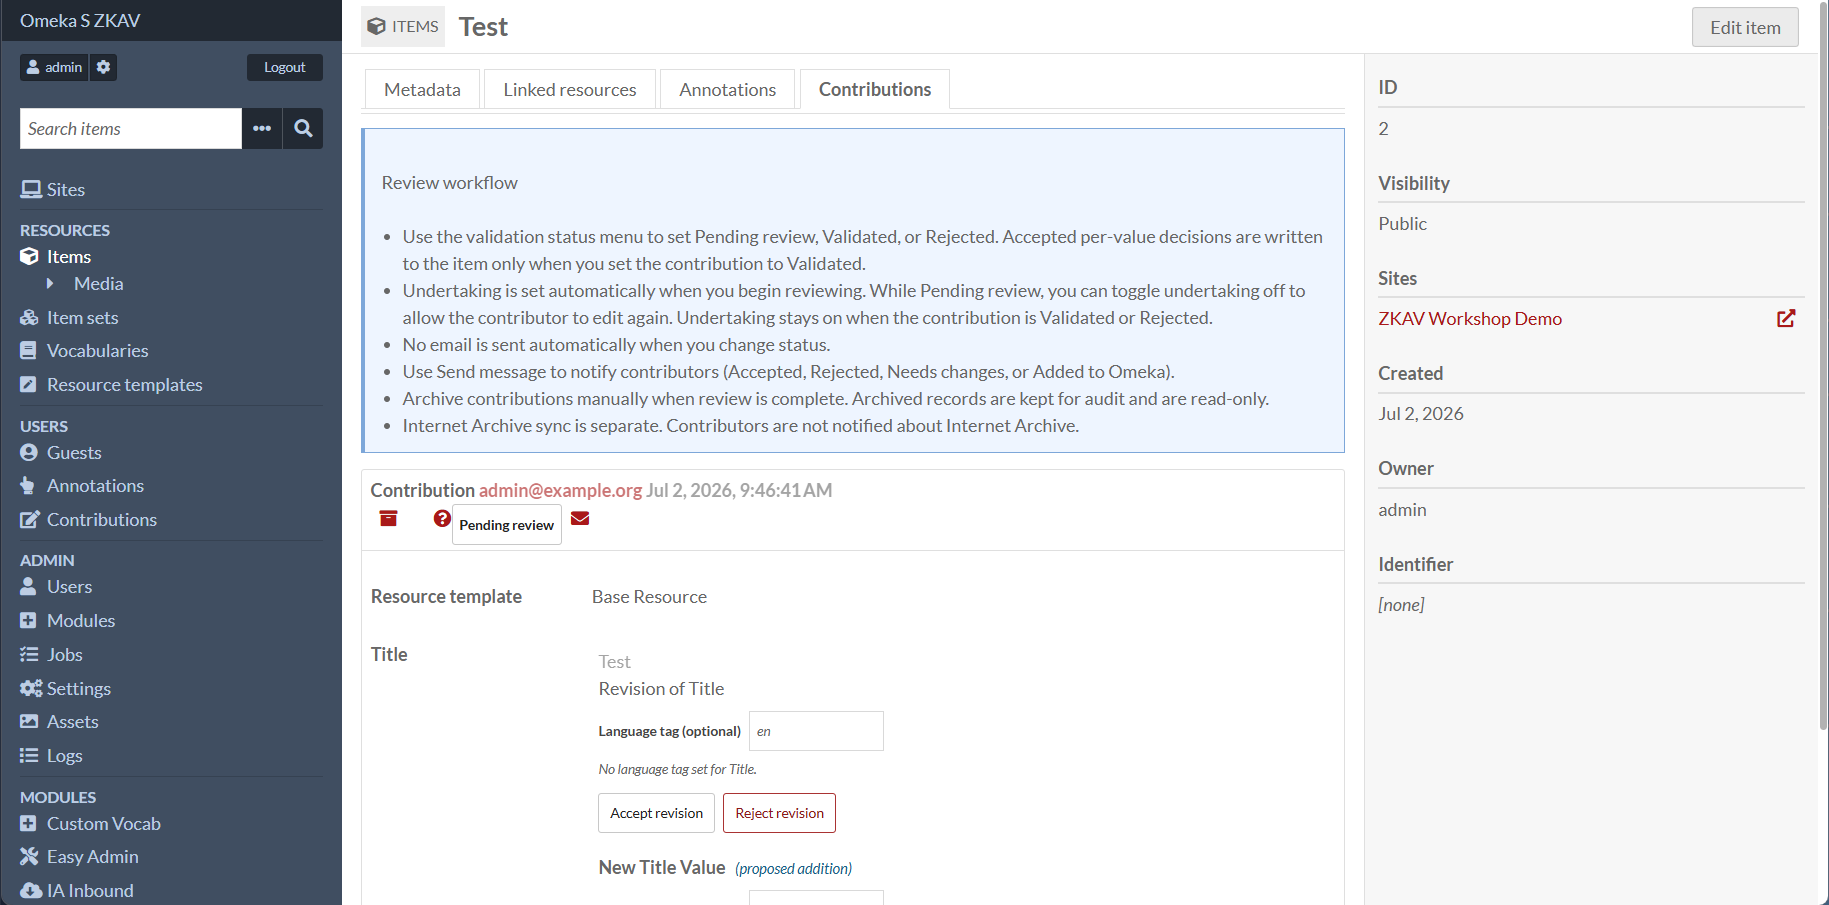Open Settings in the sidebar
This screenshot has width=1829, height=905.
pos(65,689)
